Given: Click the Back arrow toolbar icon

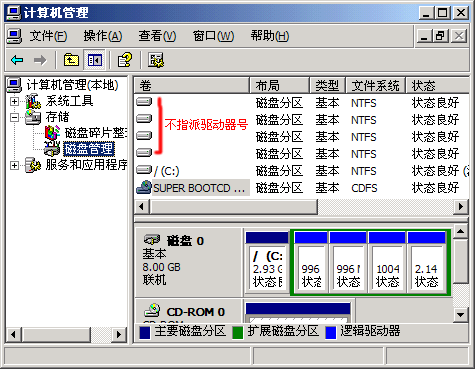Looking at the screenshot, I should [17, 60].
